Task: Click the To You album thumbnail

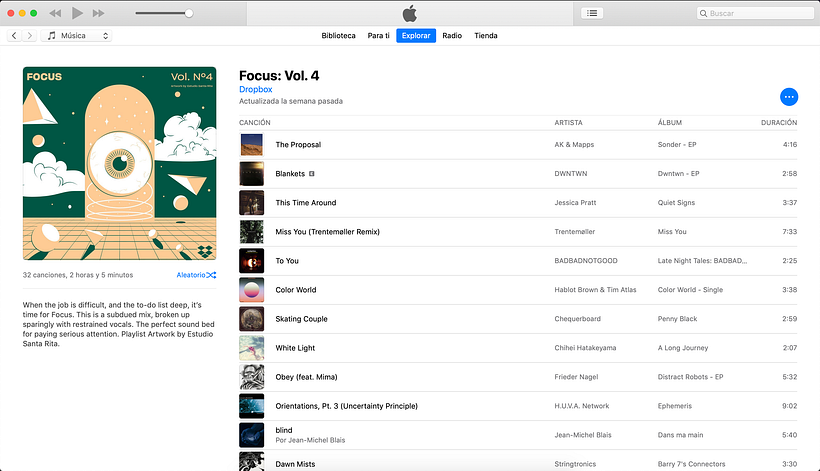Action: coord(252,261)
